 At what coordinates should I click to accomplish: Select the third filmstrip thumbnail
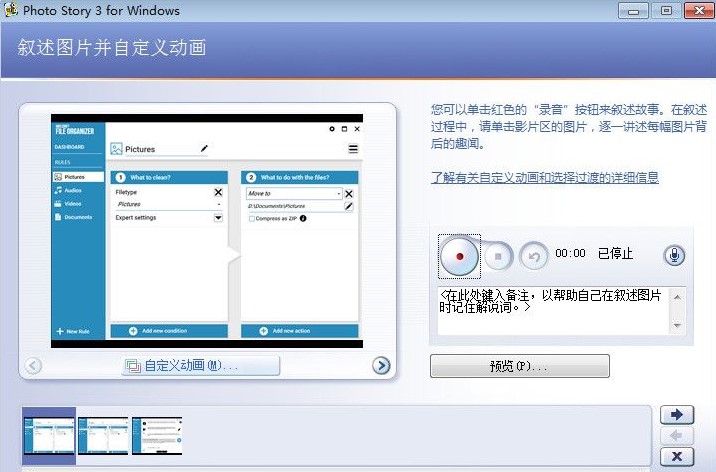point(157,435)
